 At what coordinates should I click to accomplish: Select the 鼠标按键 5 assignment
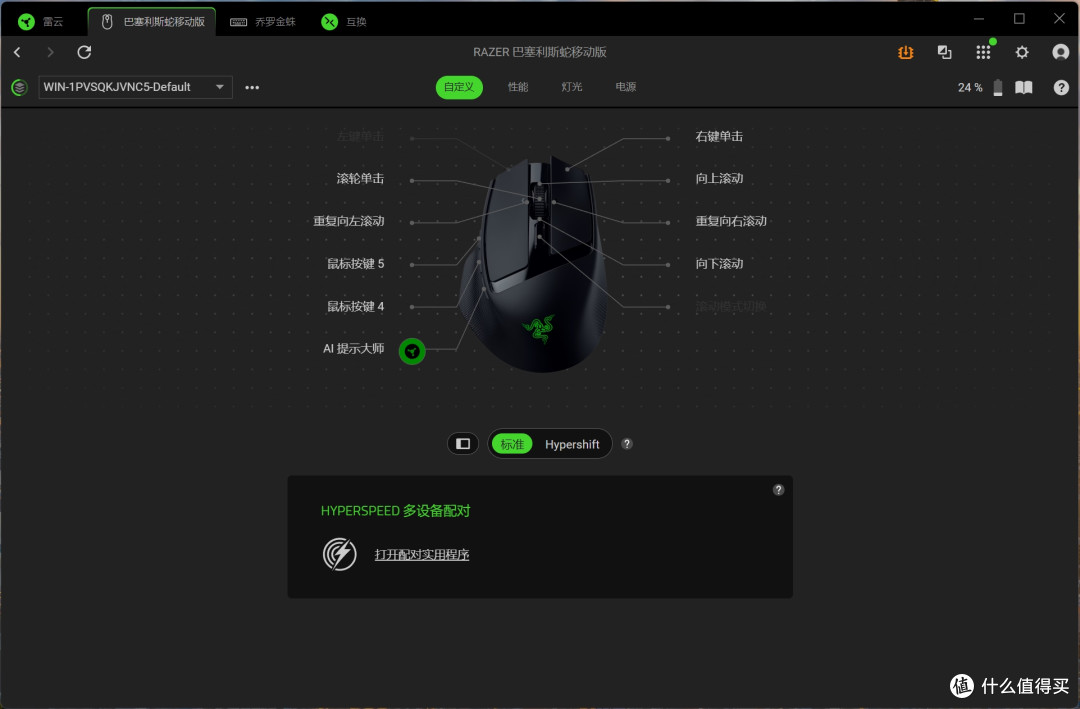[x=355, y=264]
